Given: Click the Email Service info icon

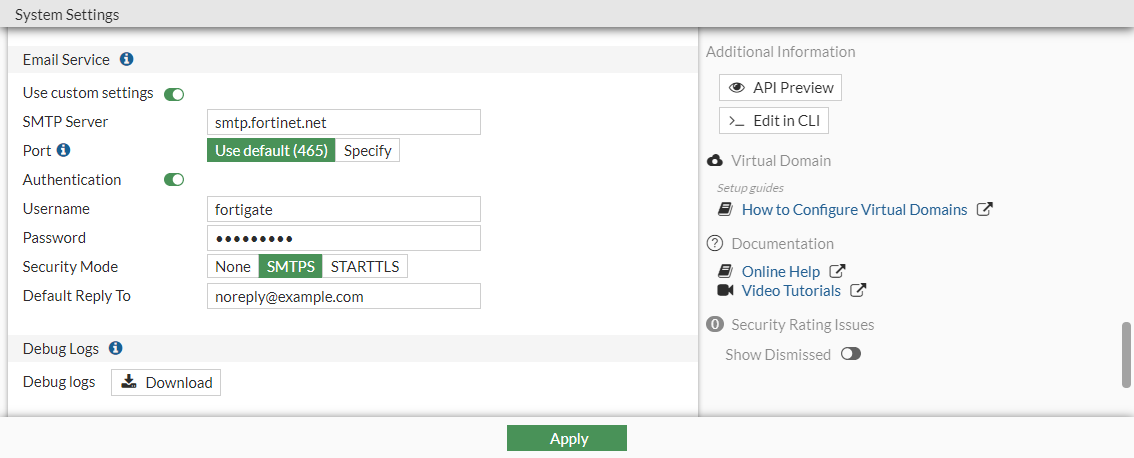Looking at the screenshot, I should click(x=127, y=60).
